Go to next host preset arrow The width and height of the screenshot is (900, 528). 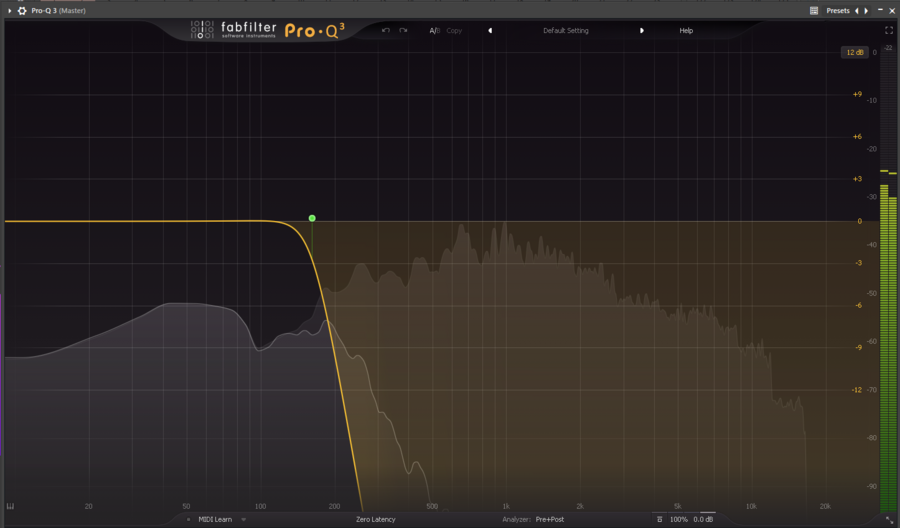click(x=866, y=10)
